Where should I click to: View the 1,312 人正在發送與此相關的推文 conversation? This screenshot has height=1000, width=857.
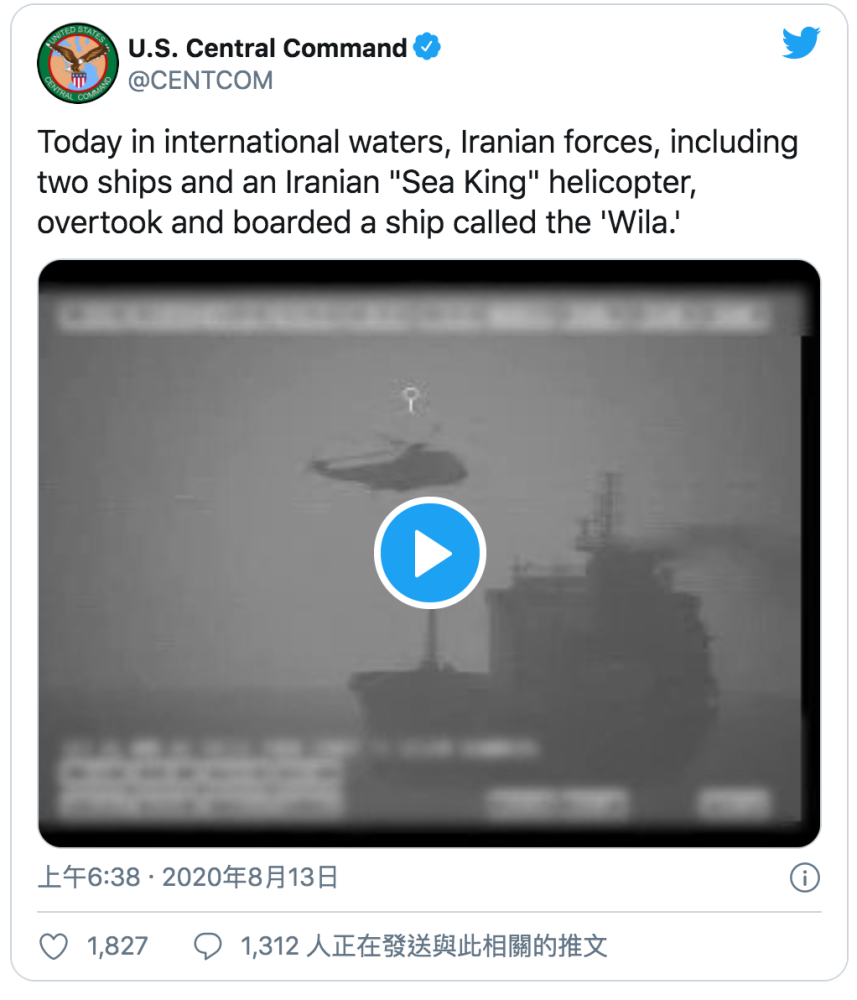click(x=423, y=946)
